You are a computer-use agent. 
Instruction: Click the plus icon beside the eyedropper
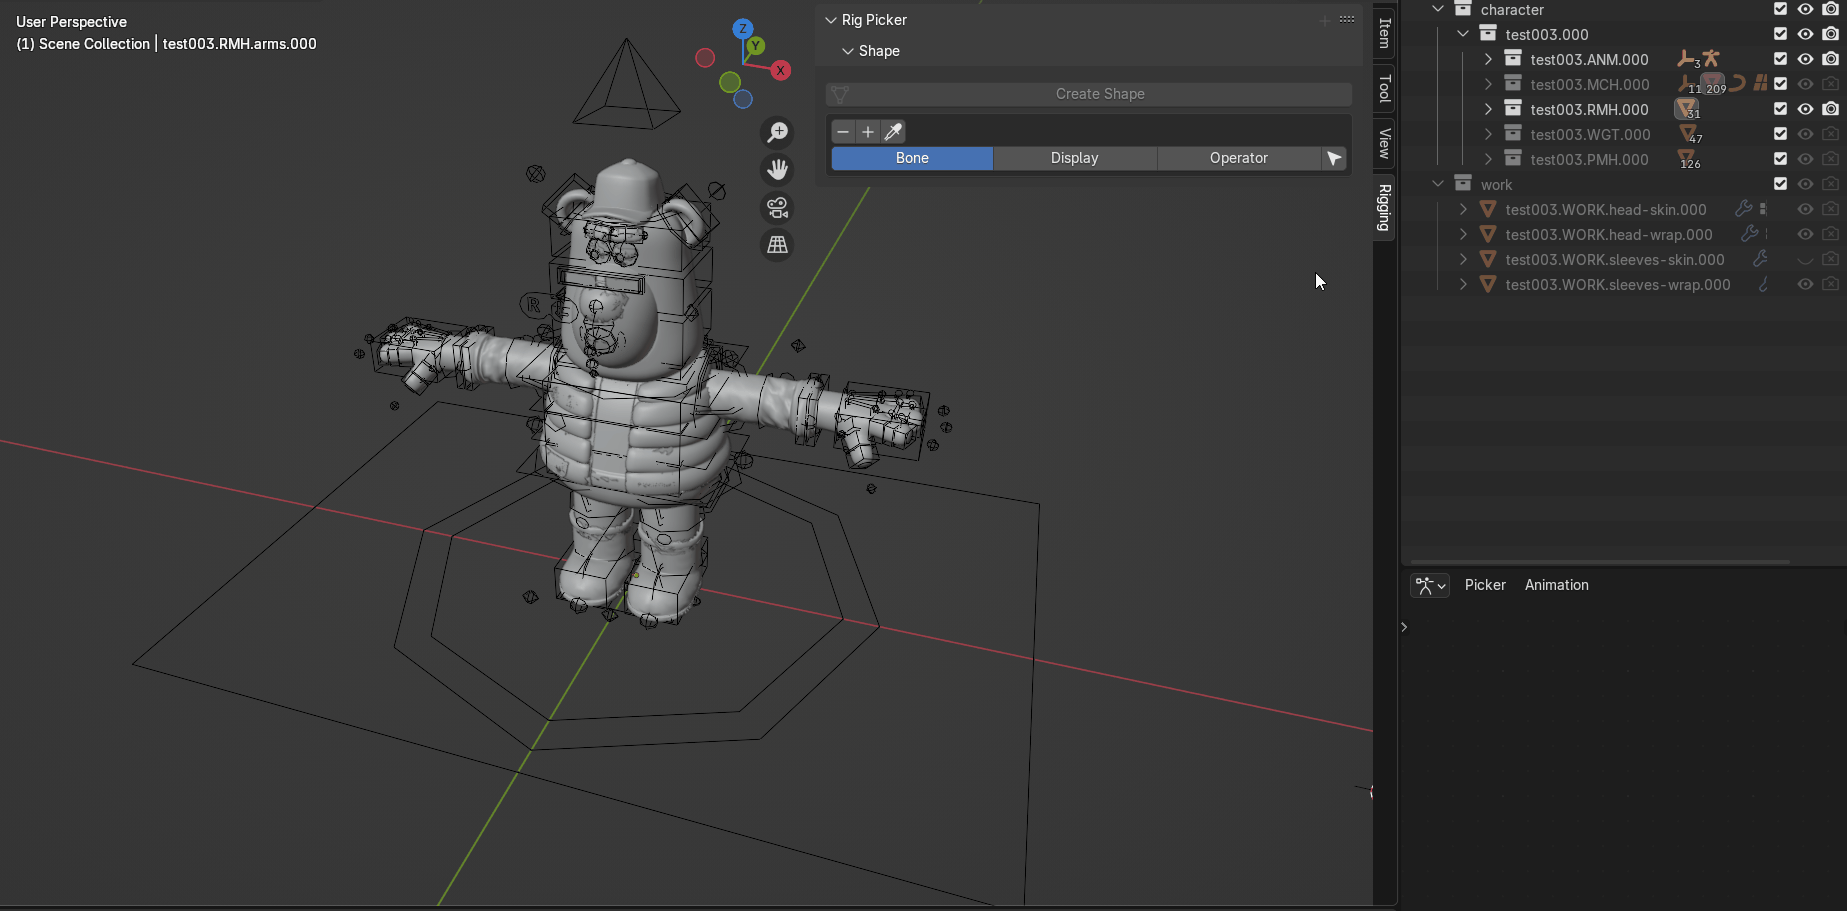[868, 132]
